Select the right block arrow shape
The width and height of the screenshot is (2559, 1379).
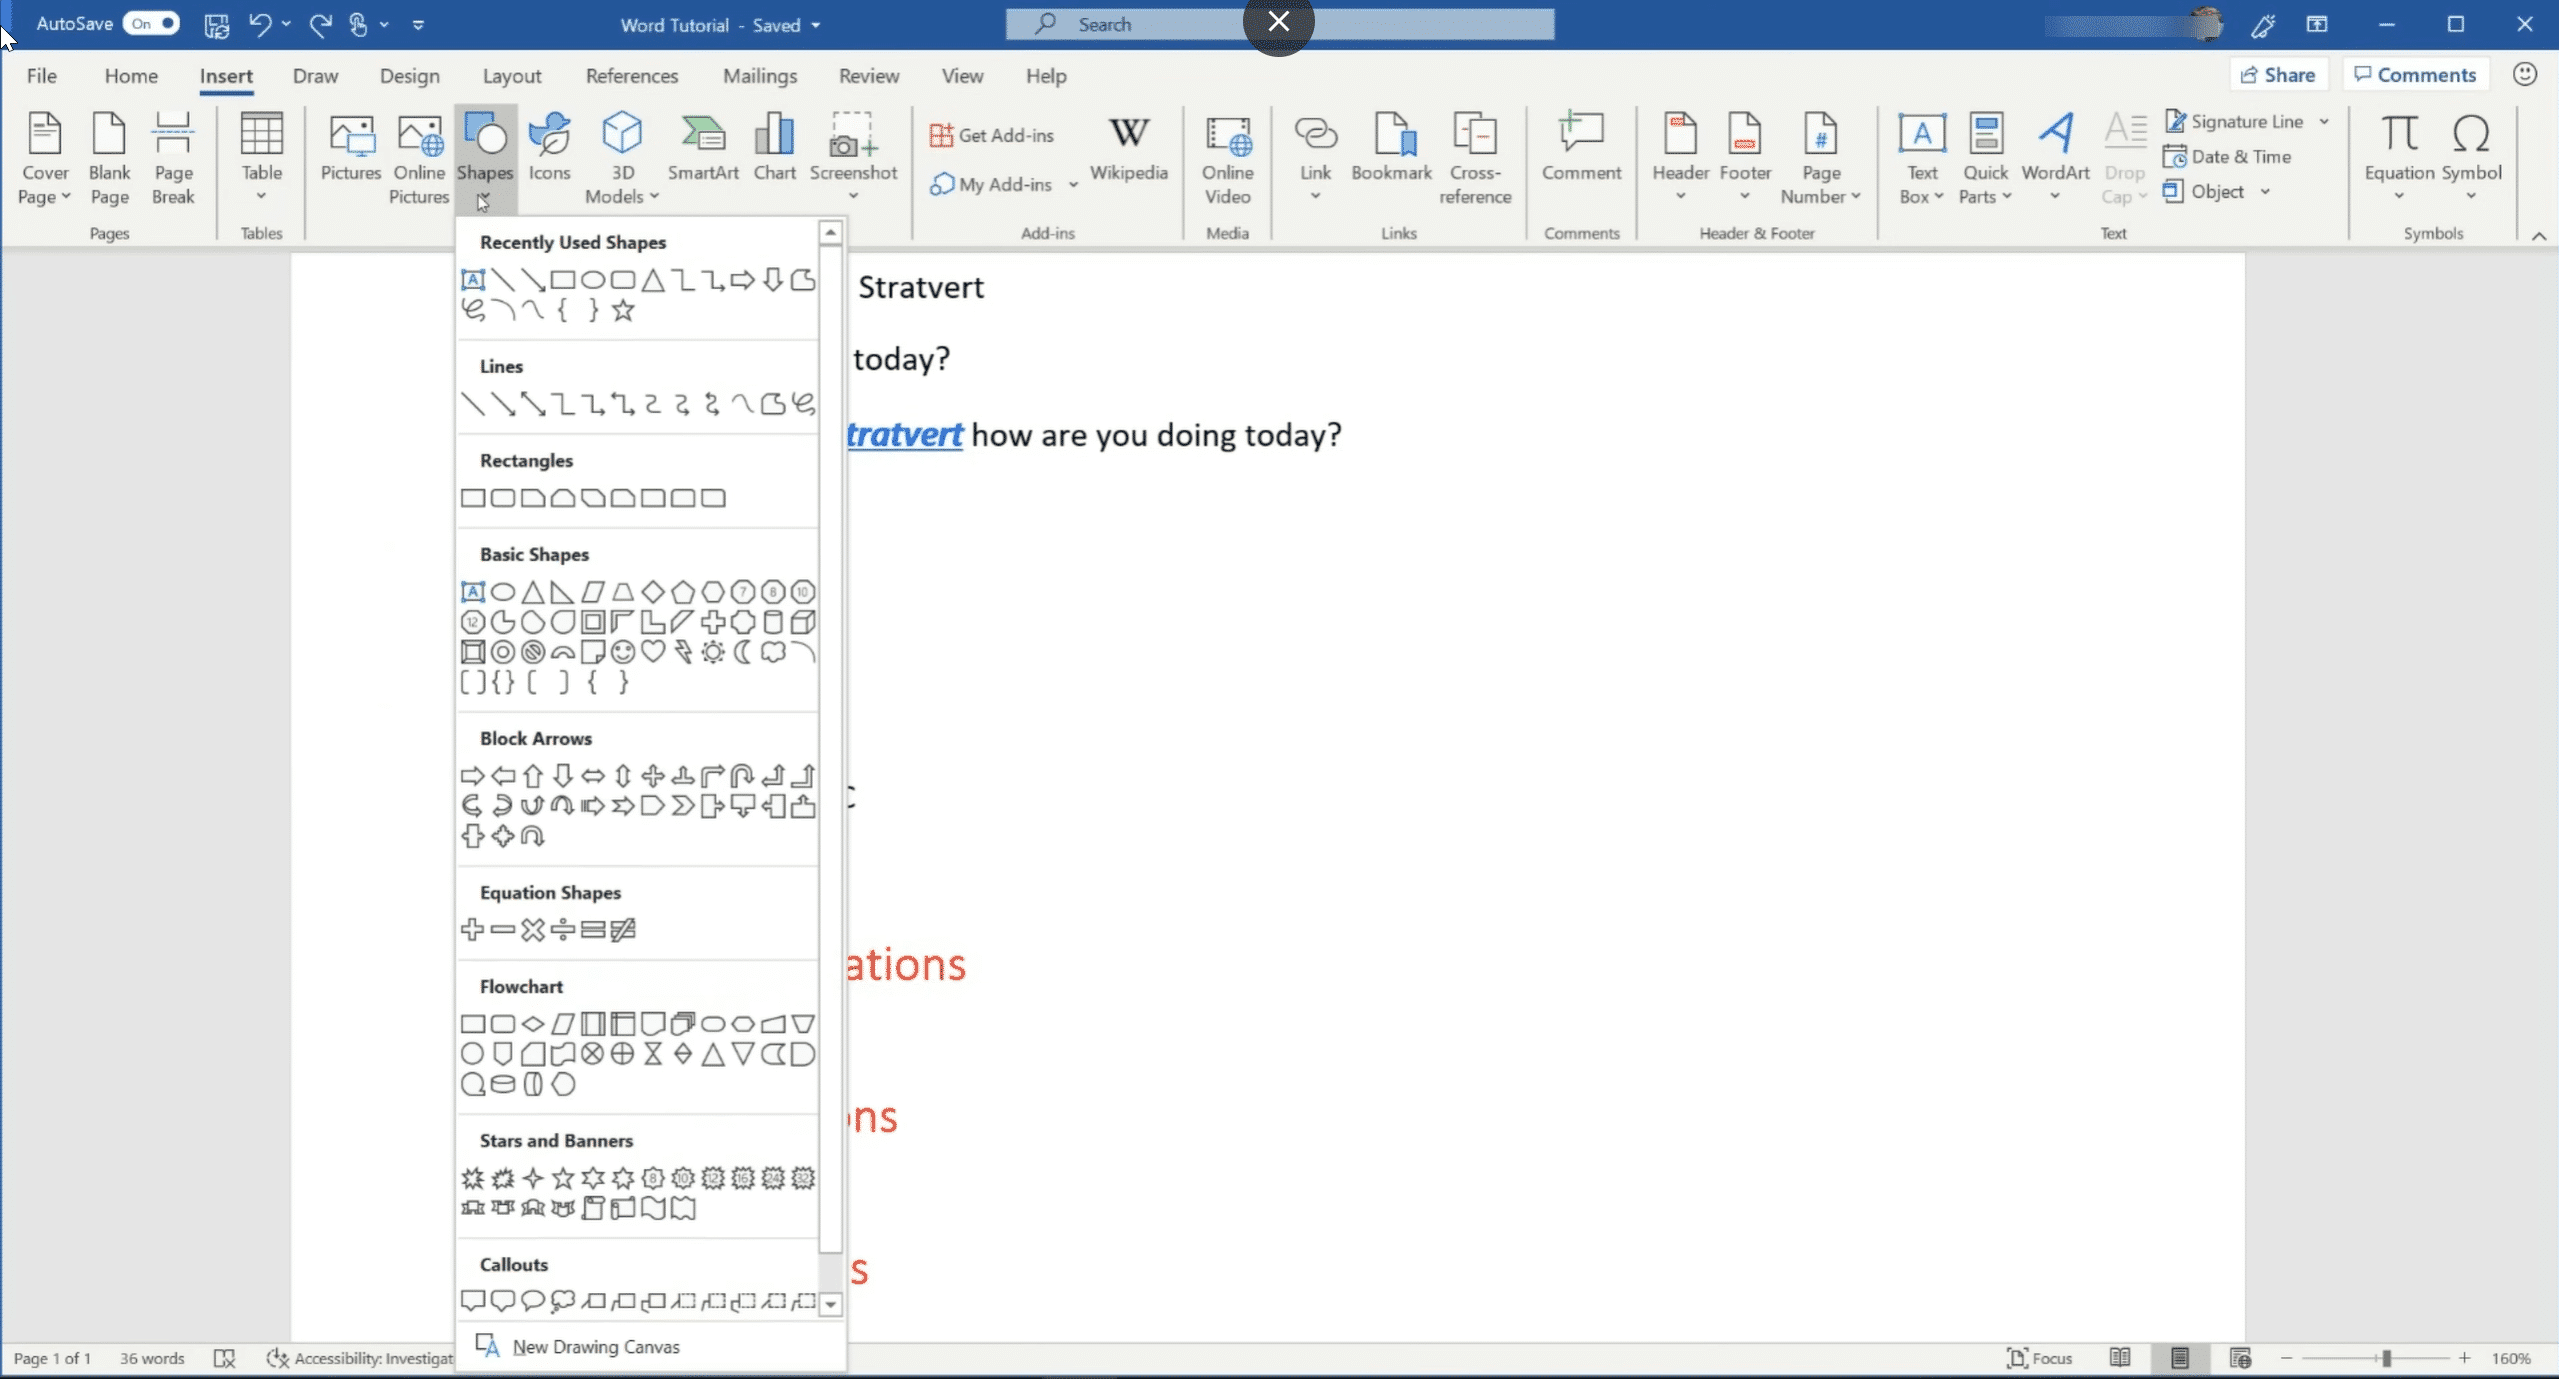[x=472, y=776]
